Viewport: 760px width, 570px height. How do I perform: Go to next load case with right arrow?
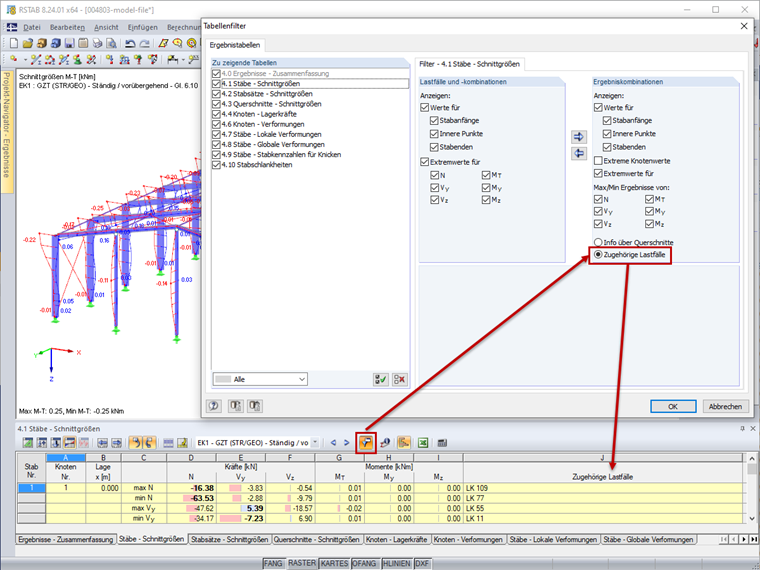[347, 443]
